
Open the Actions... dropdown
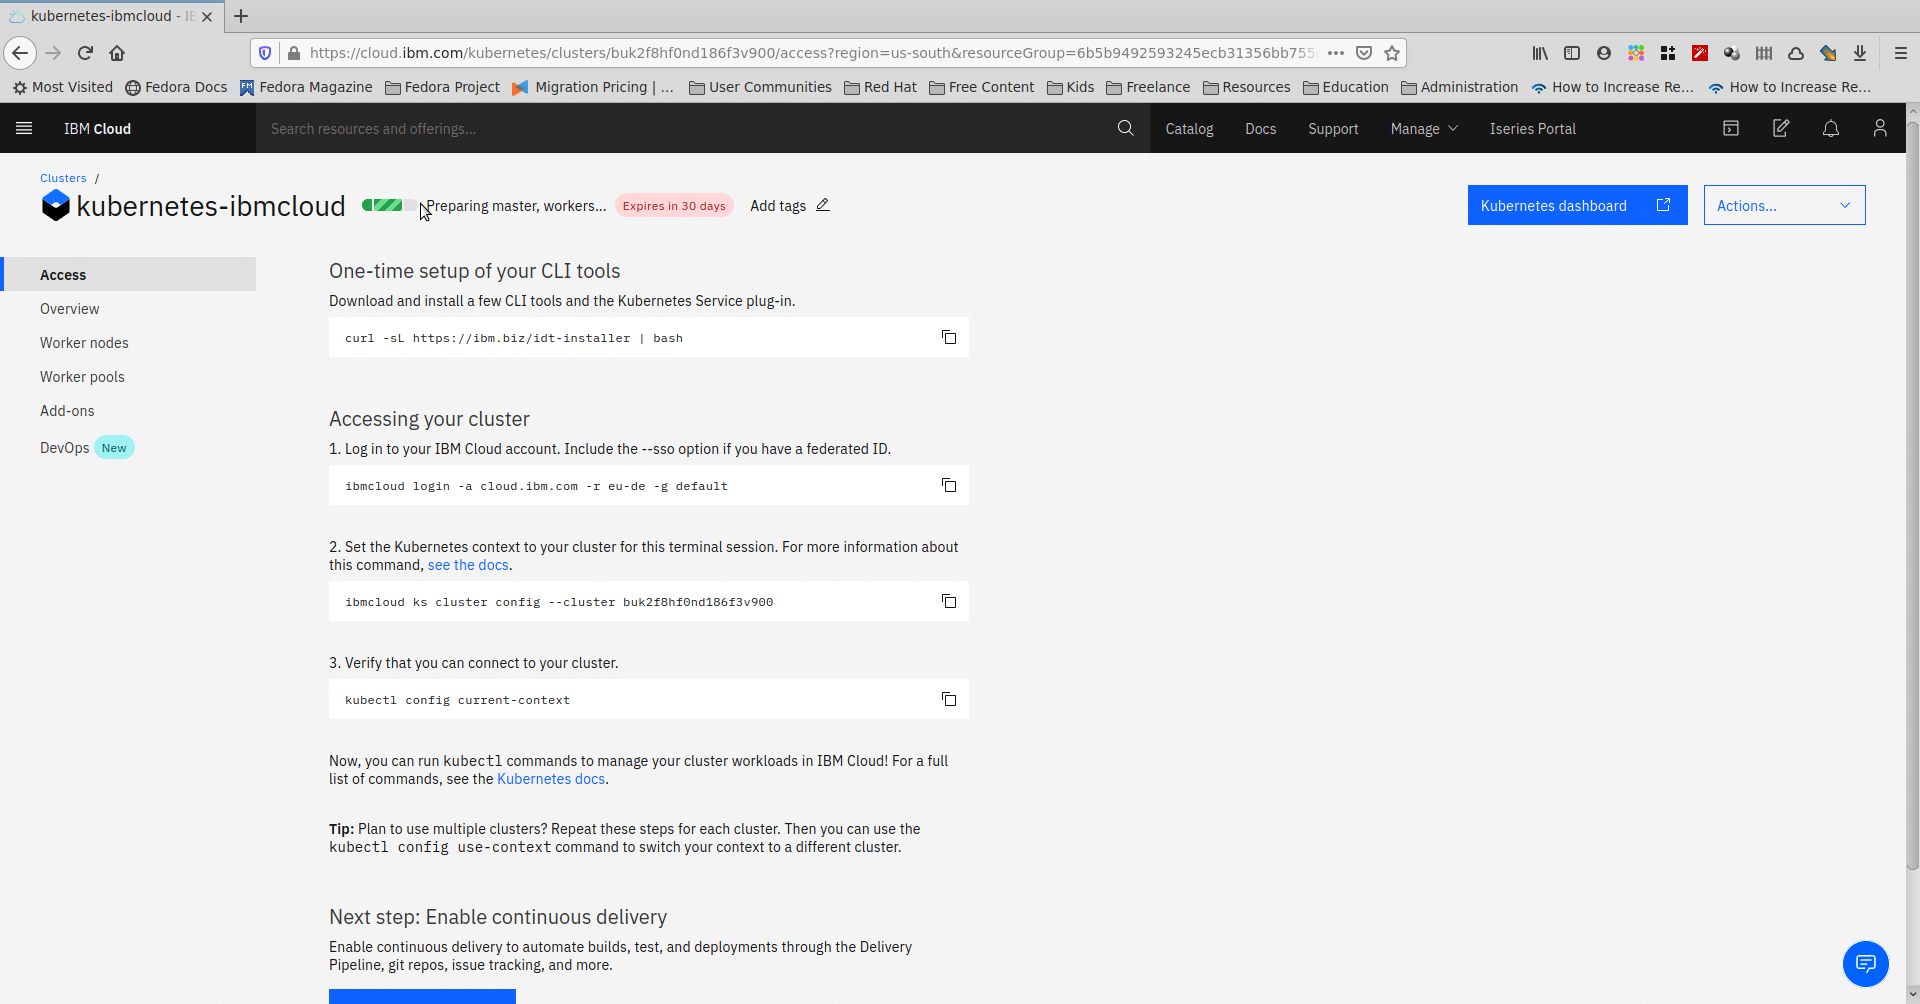[1784, 205]
